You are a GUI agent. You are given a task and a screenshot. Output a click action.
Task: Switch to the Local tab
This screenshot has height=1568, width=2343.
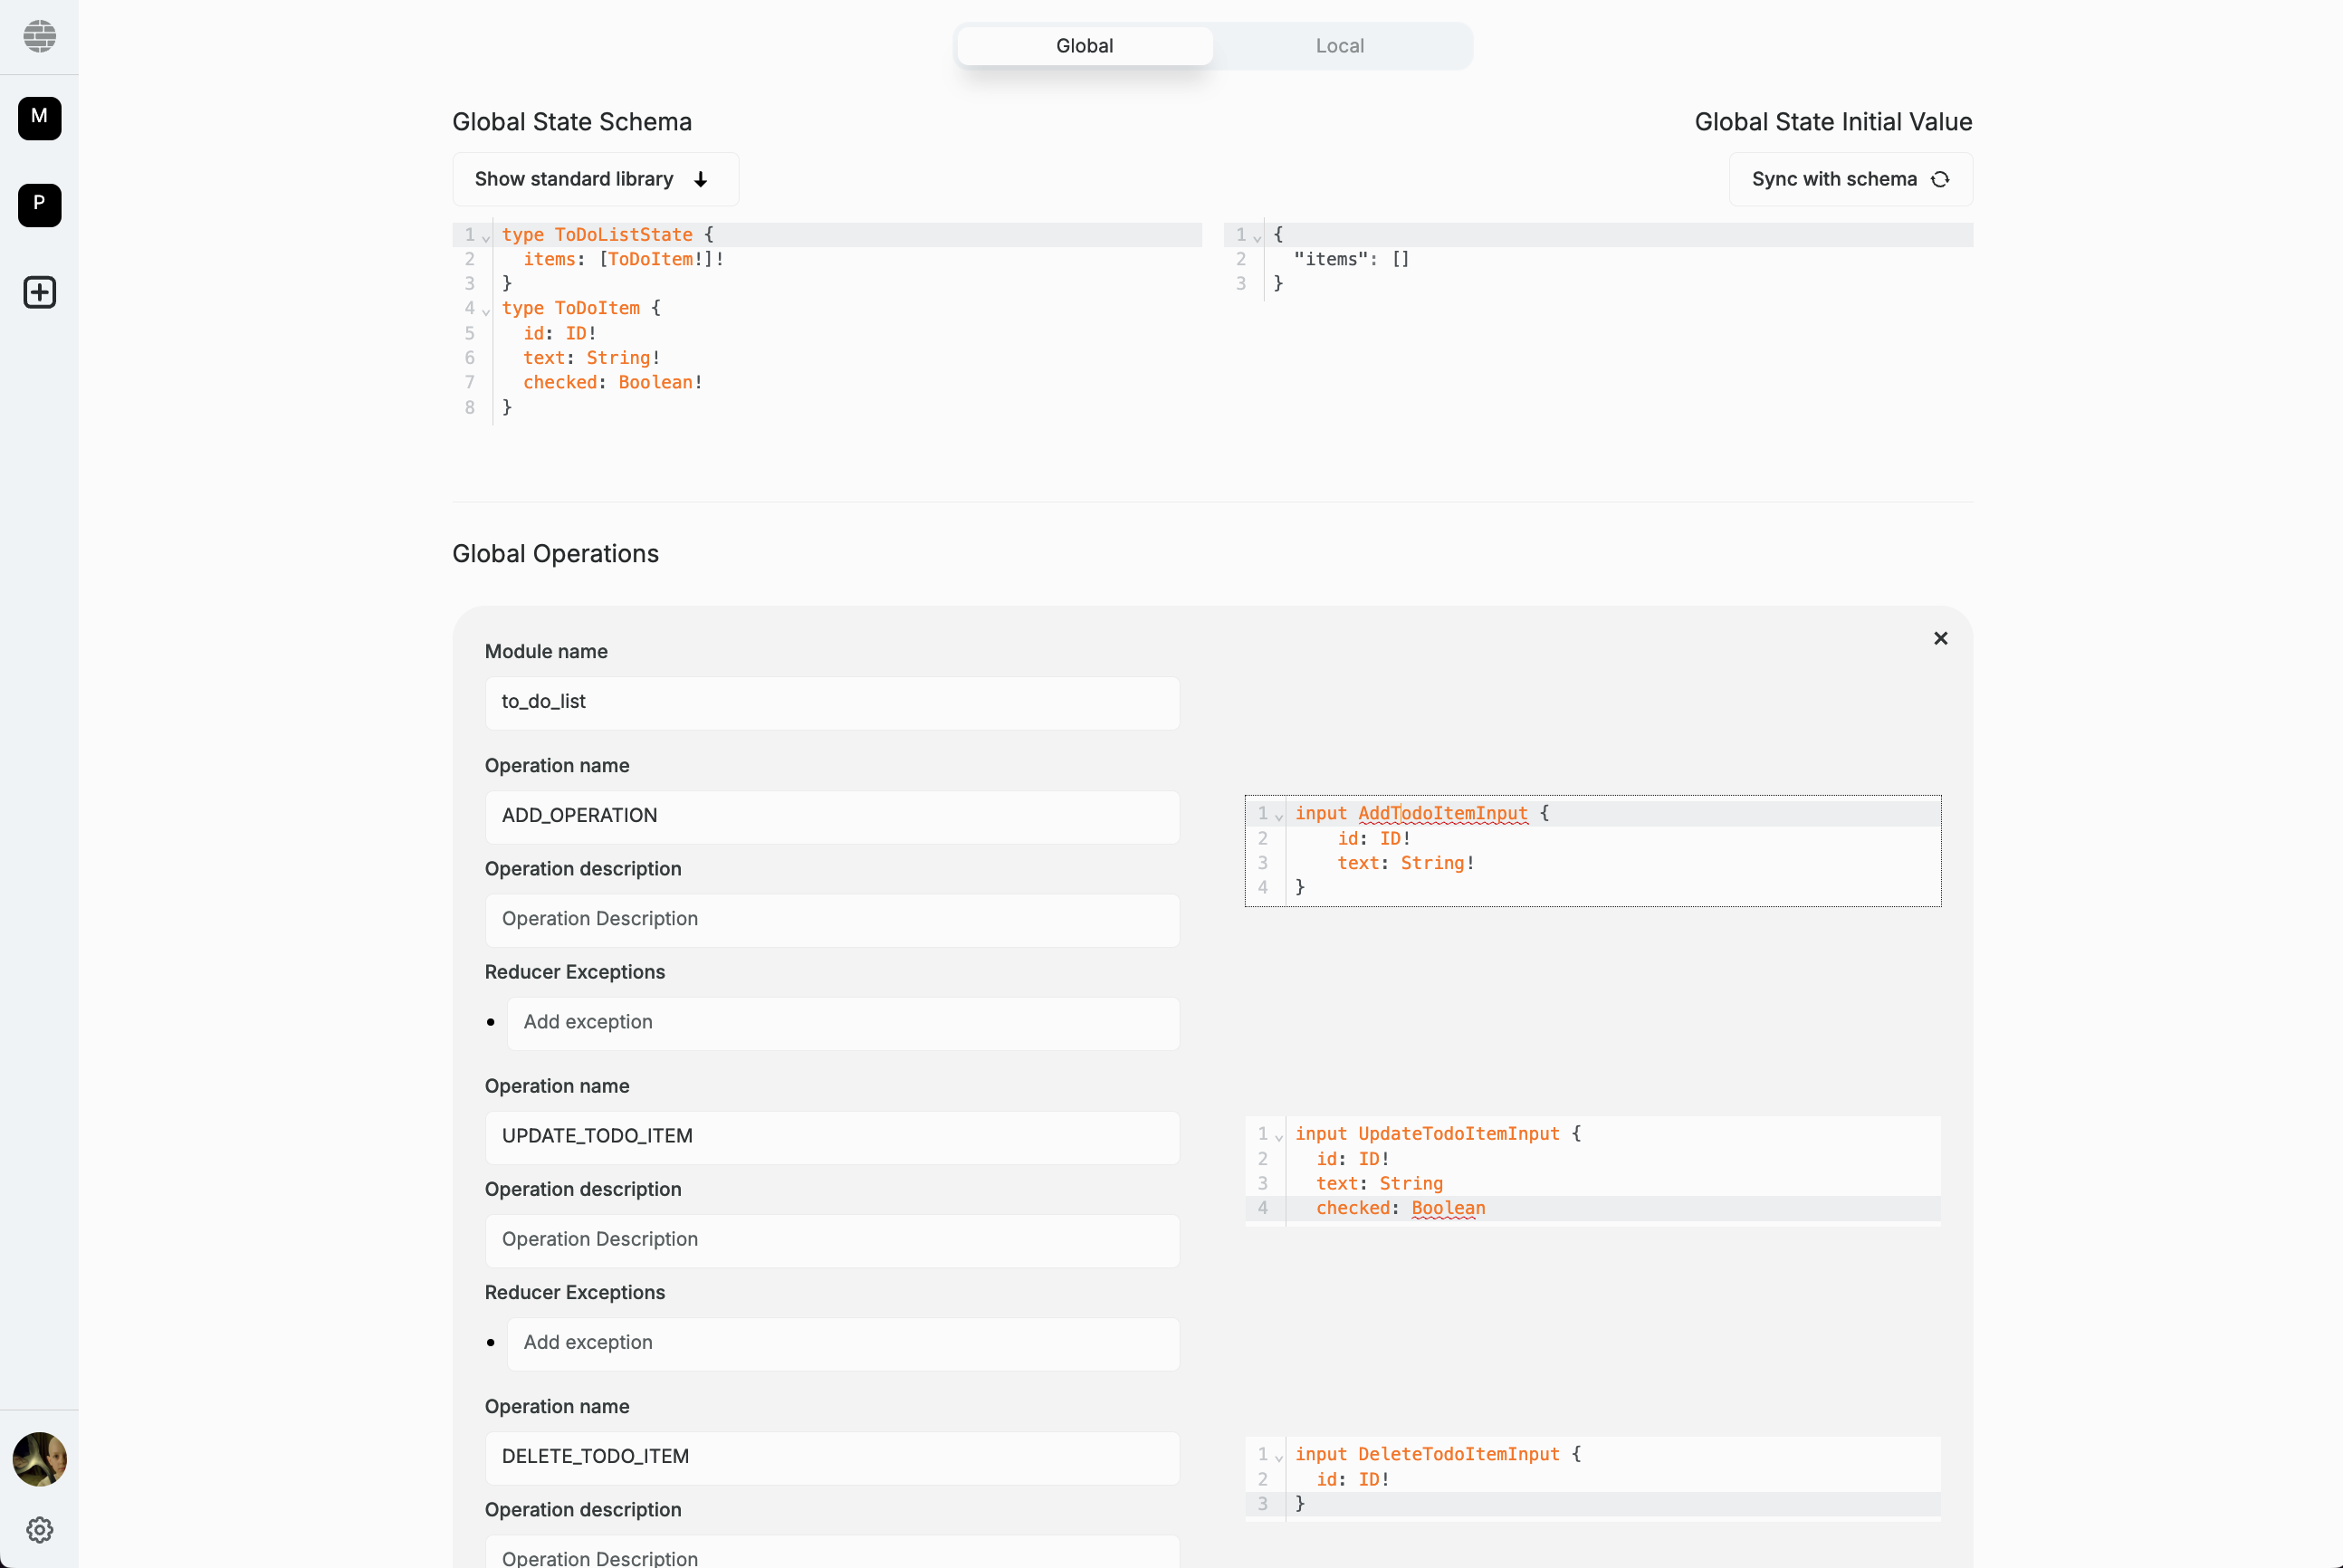point(1339,45)
